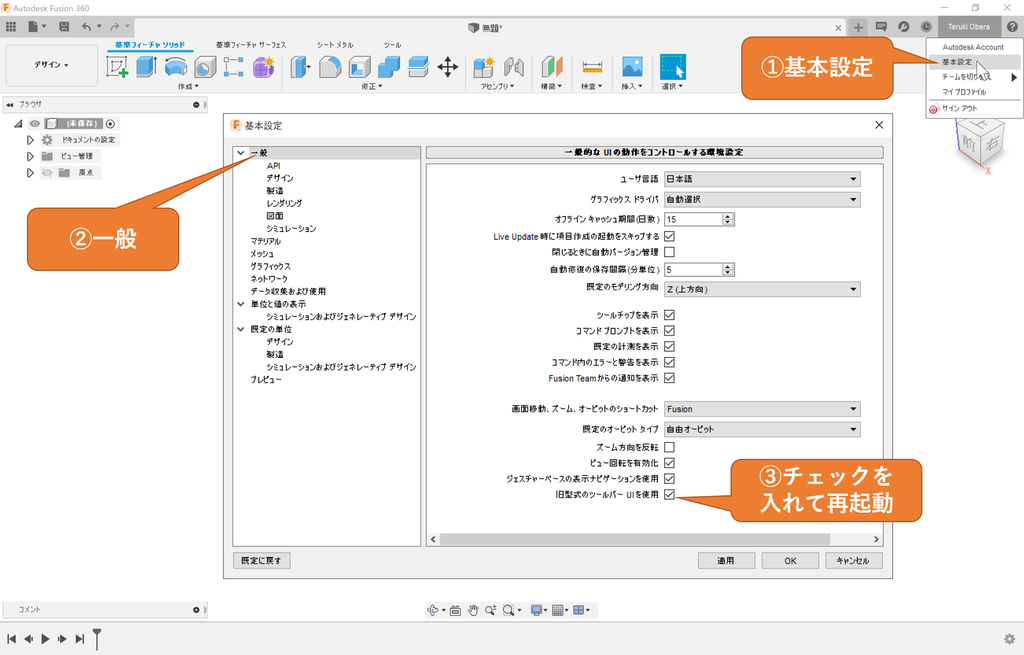
Task: Toggle Live Update skip startup checkbox
Action: (x=669, y=236)
